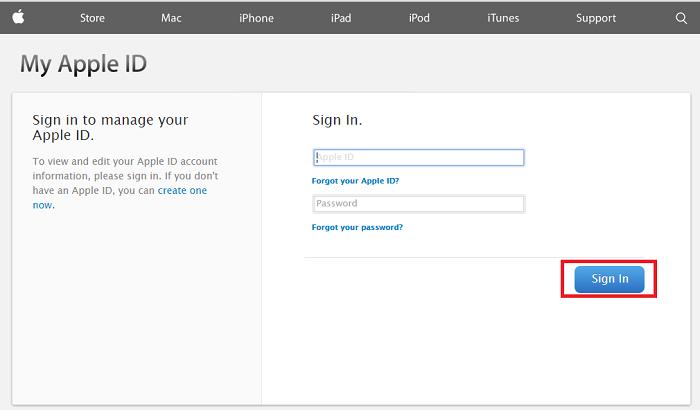This screenshot has width=700, height=410.
Task: Click the Sign In. form heading
Action: tap(337, 121)
